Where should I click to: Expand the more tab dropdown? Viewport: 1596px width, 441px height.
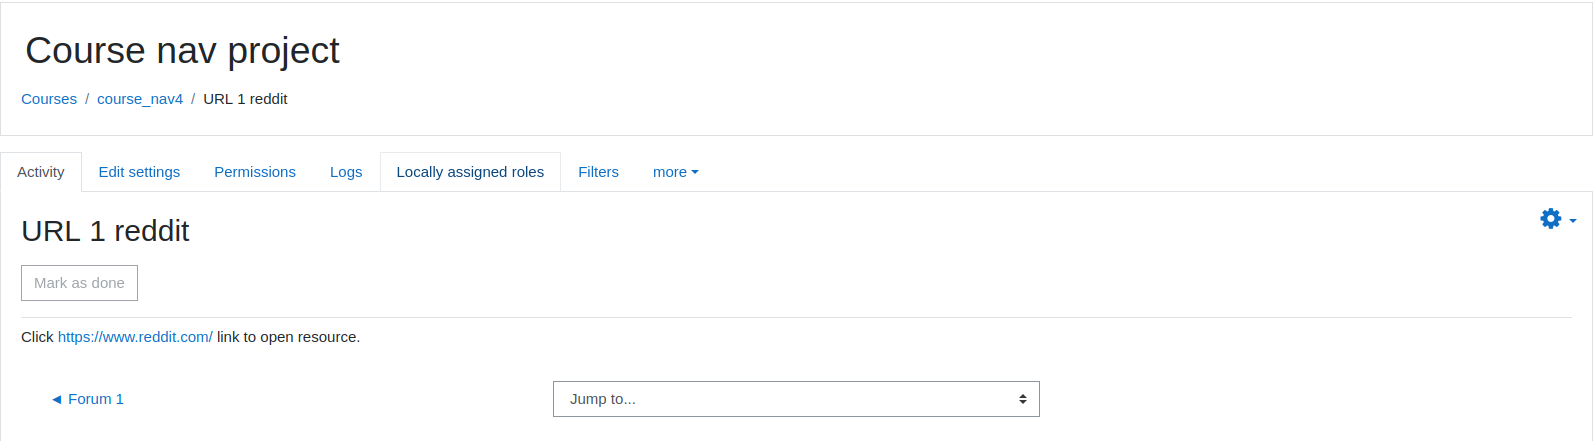[x=675, y=172]
